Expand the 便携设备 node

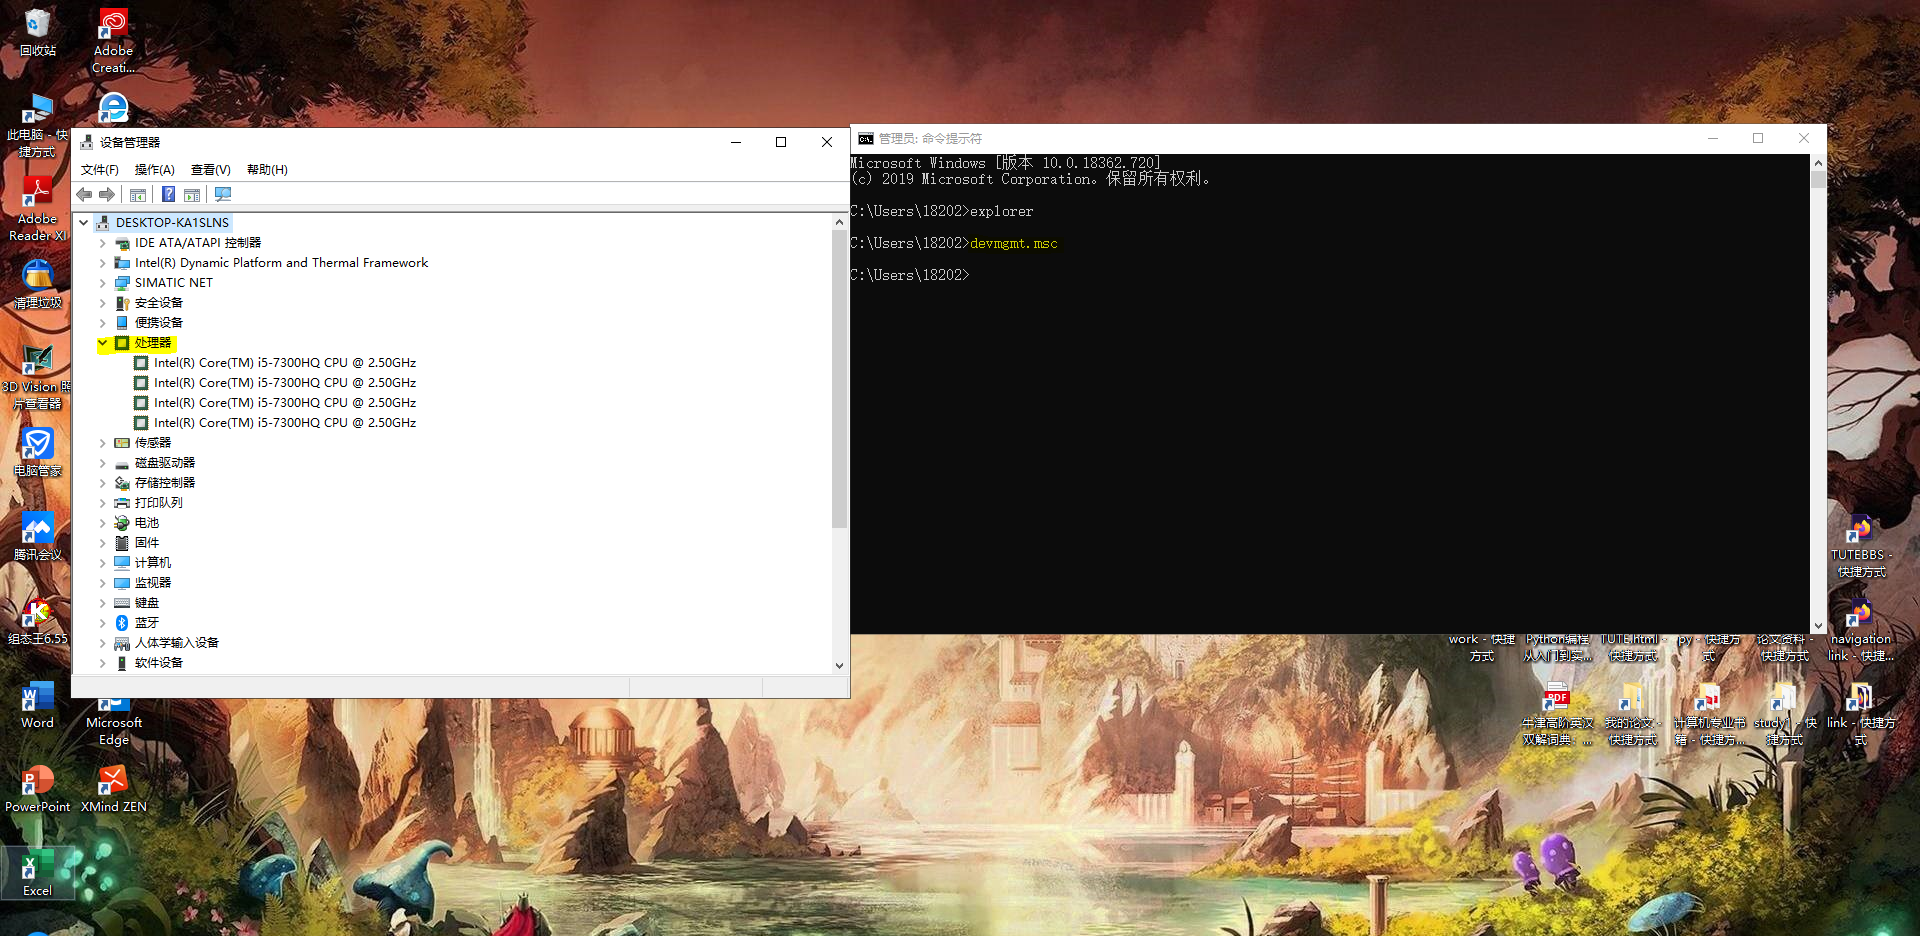pyautogui.click(x=102, y=323)
